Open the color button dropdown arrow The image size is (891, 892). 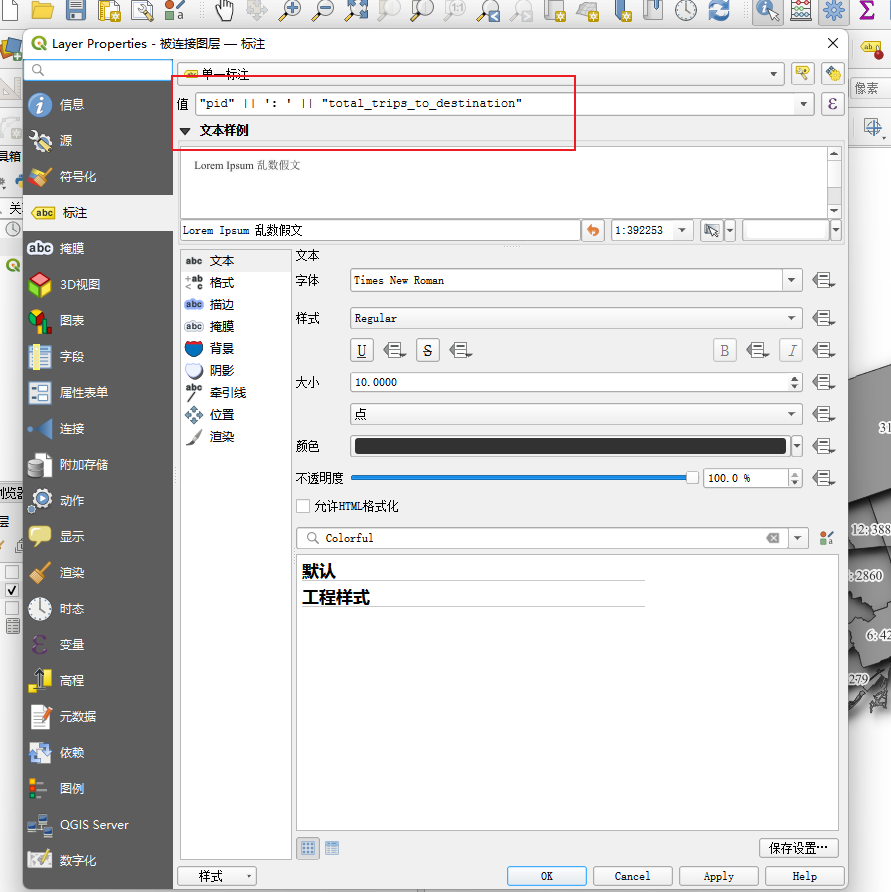click(x=797, y=446)
